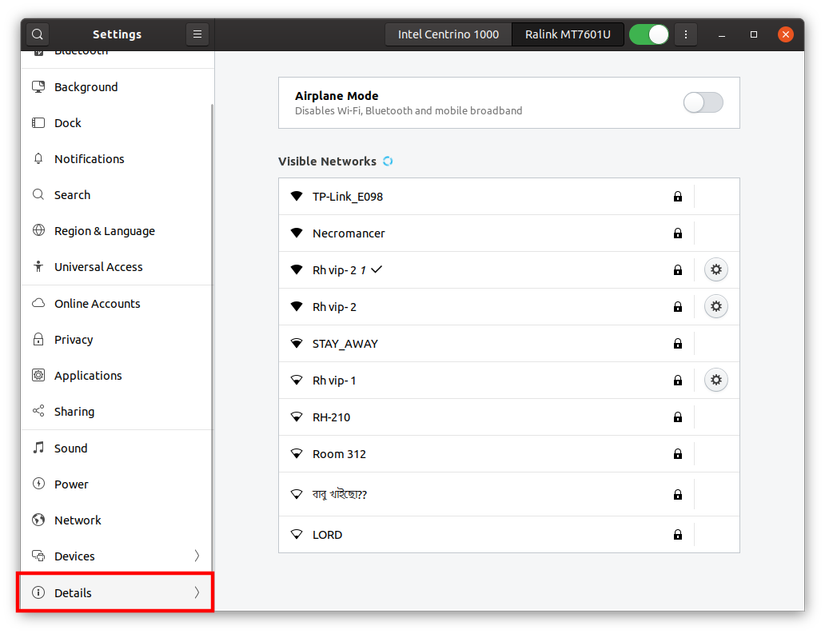Click the Sharing icon in sidebar
825x634 pixels.
point(38,411)
